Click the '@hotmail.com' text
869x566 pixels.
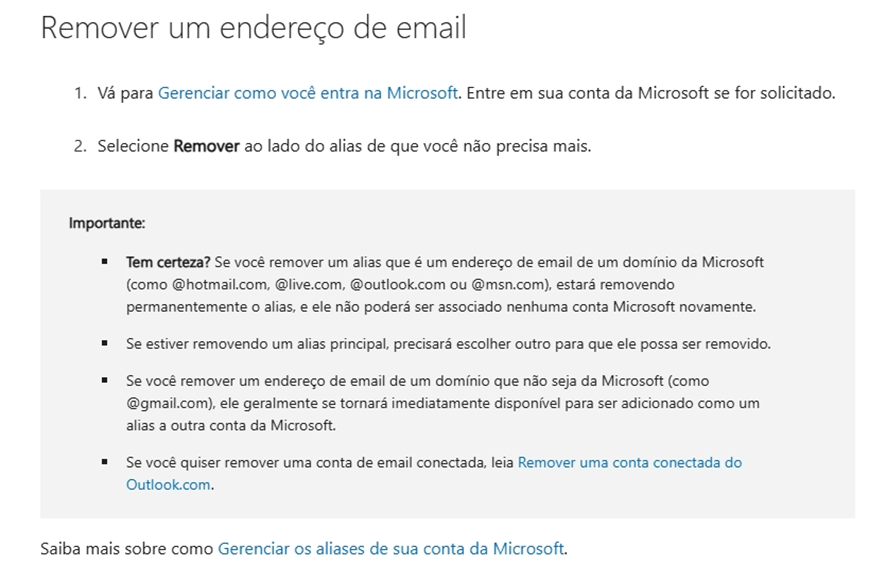[x=221, y=284]
